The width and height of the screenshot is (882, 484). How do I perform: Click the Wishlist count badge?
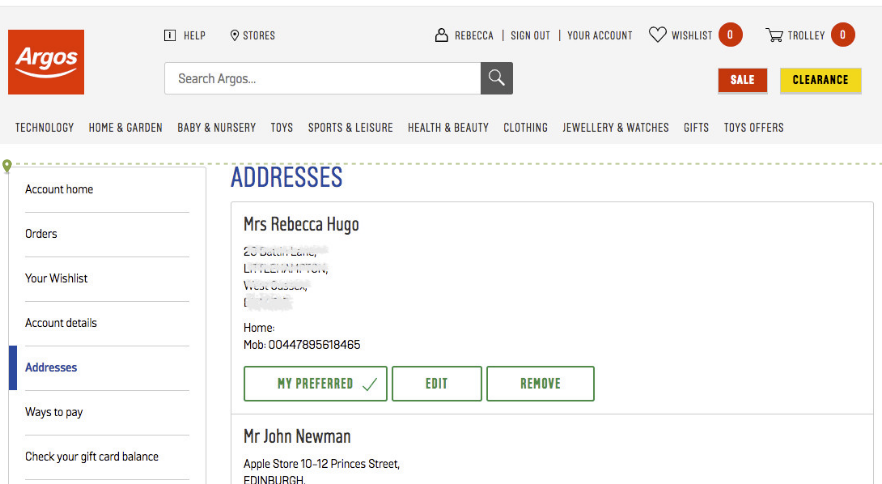pyautogui.click(x=730, y=35)
